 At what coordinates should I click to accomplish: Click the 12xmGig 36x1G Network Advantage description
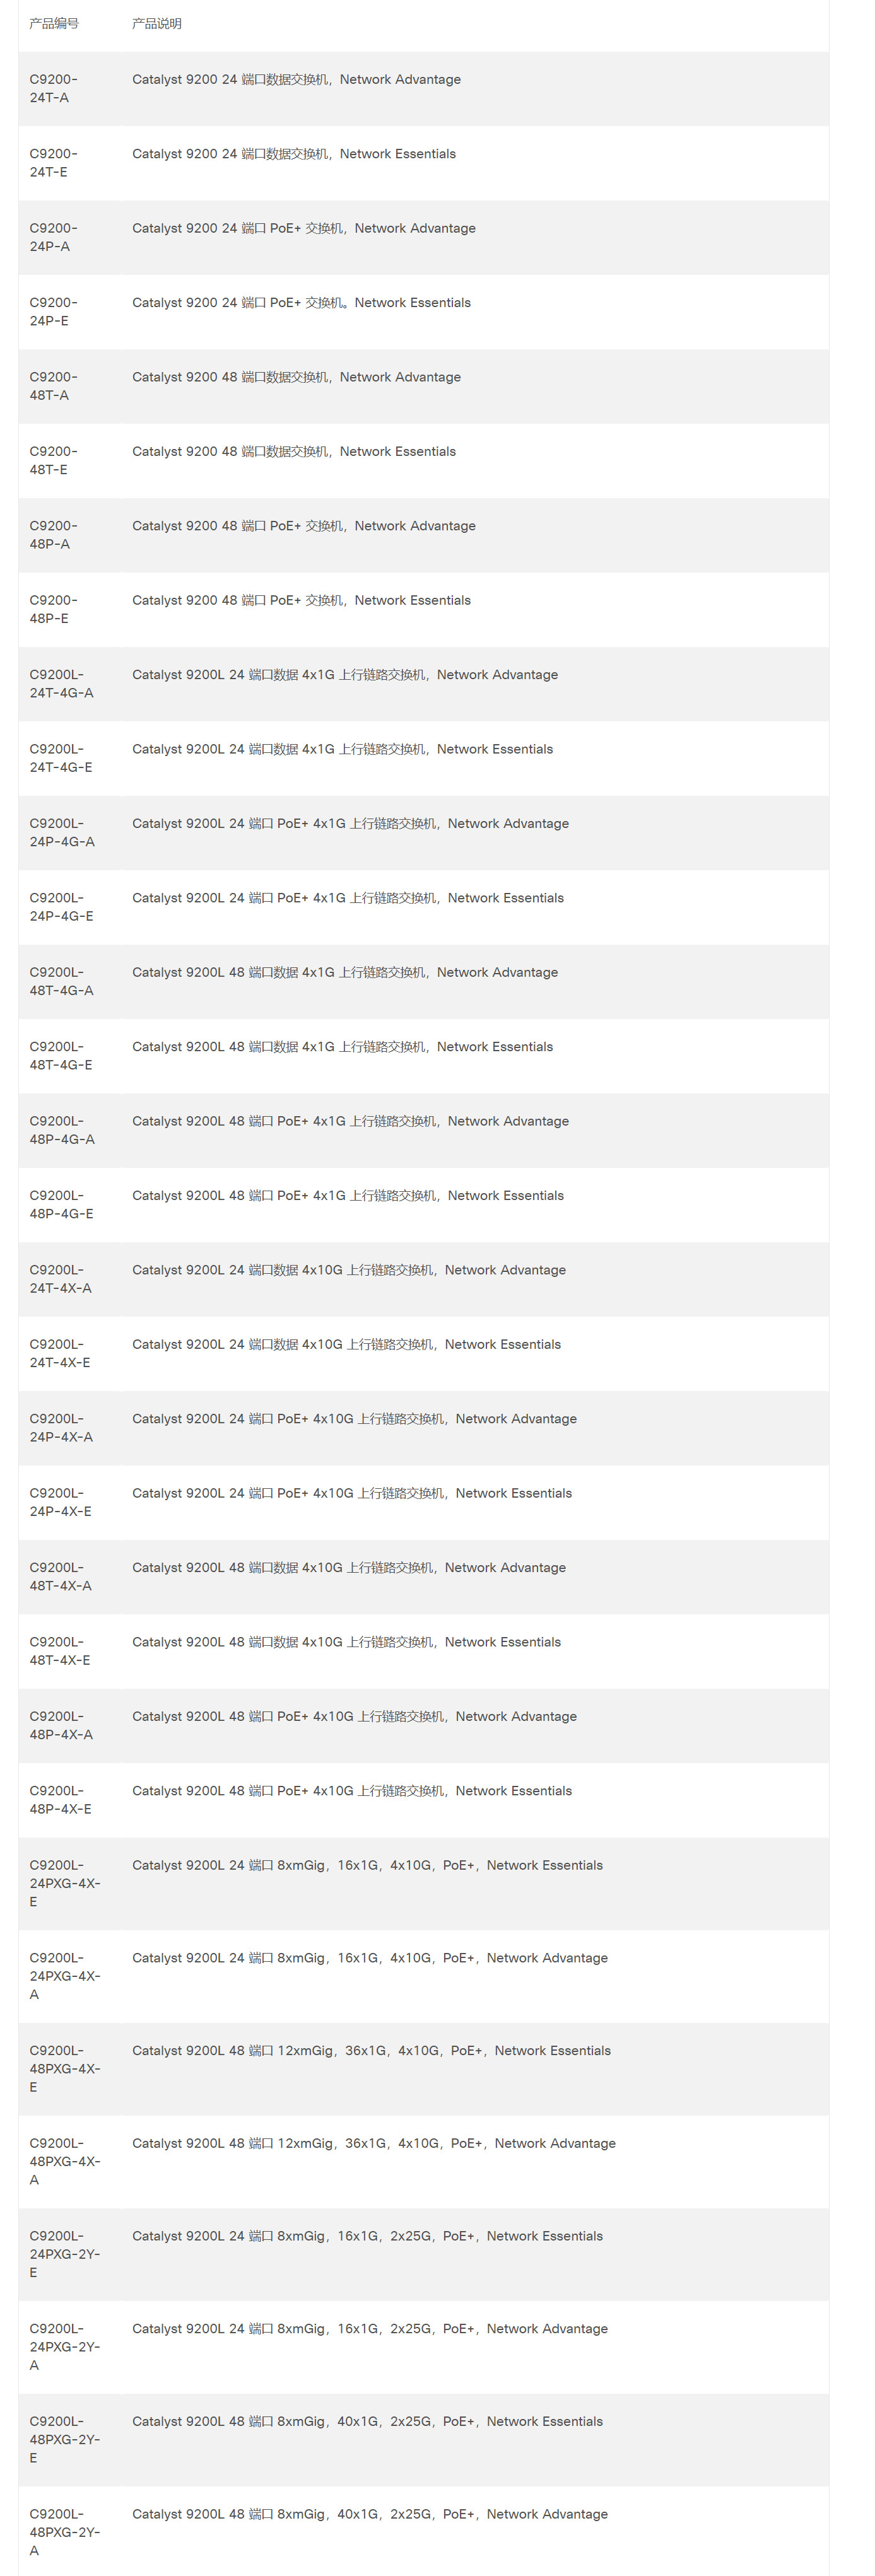point(373,2143)
